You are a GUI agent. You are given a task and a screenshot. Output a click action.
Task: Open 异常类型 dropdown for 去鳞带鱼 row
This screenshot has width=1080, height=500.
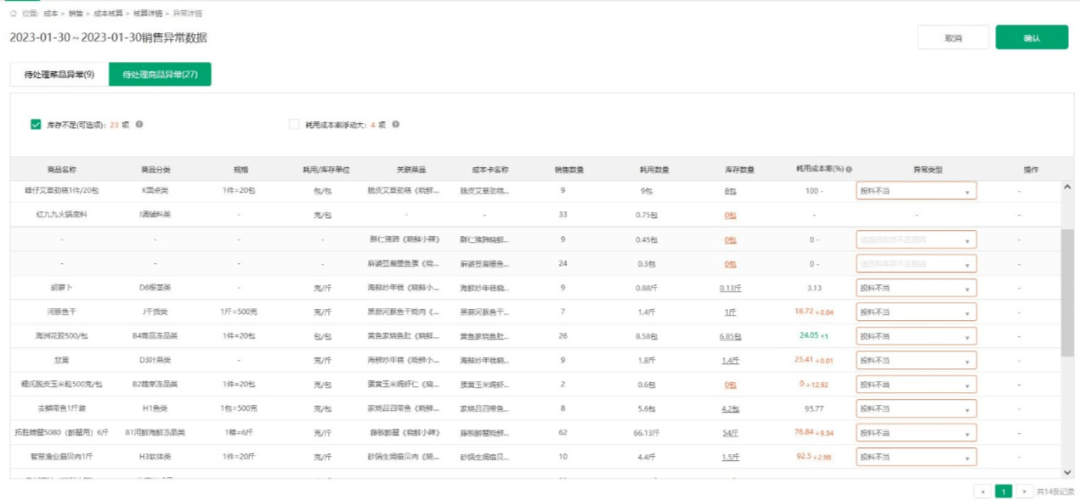pos(915,408)
